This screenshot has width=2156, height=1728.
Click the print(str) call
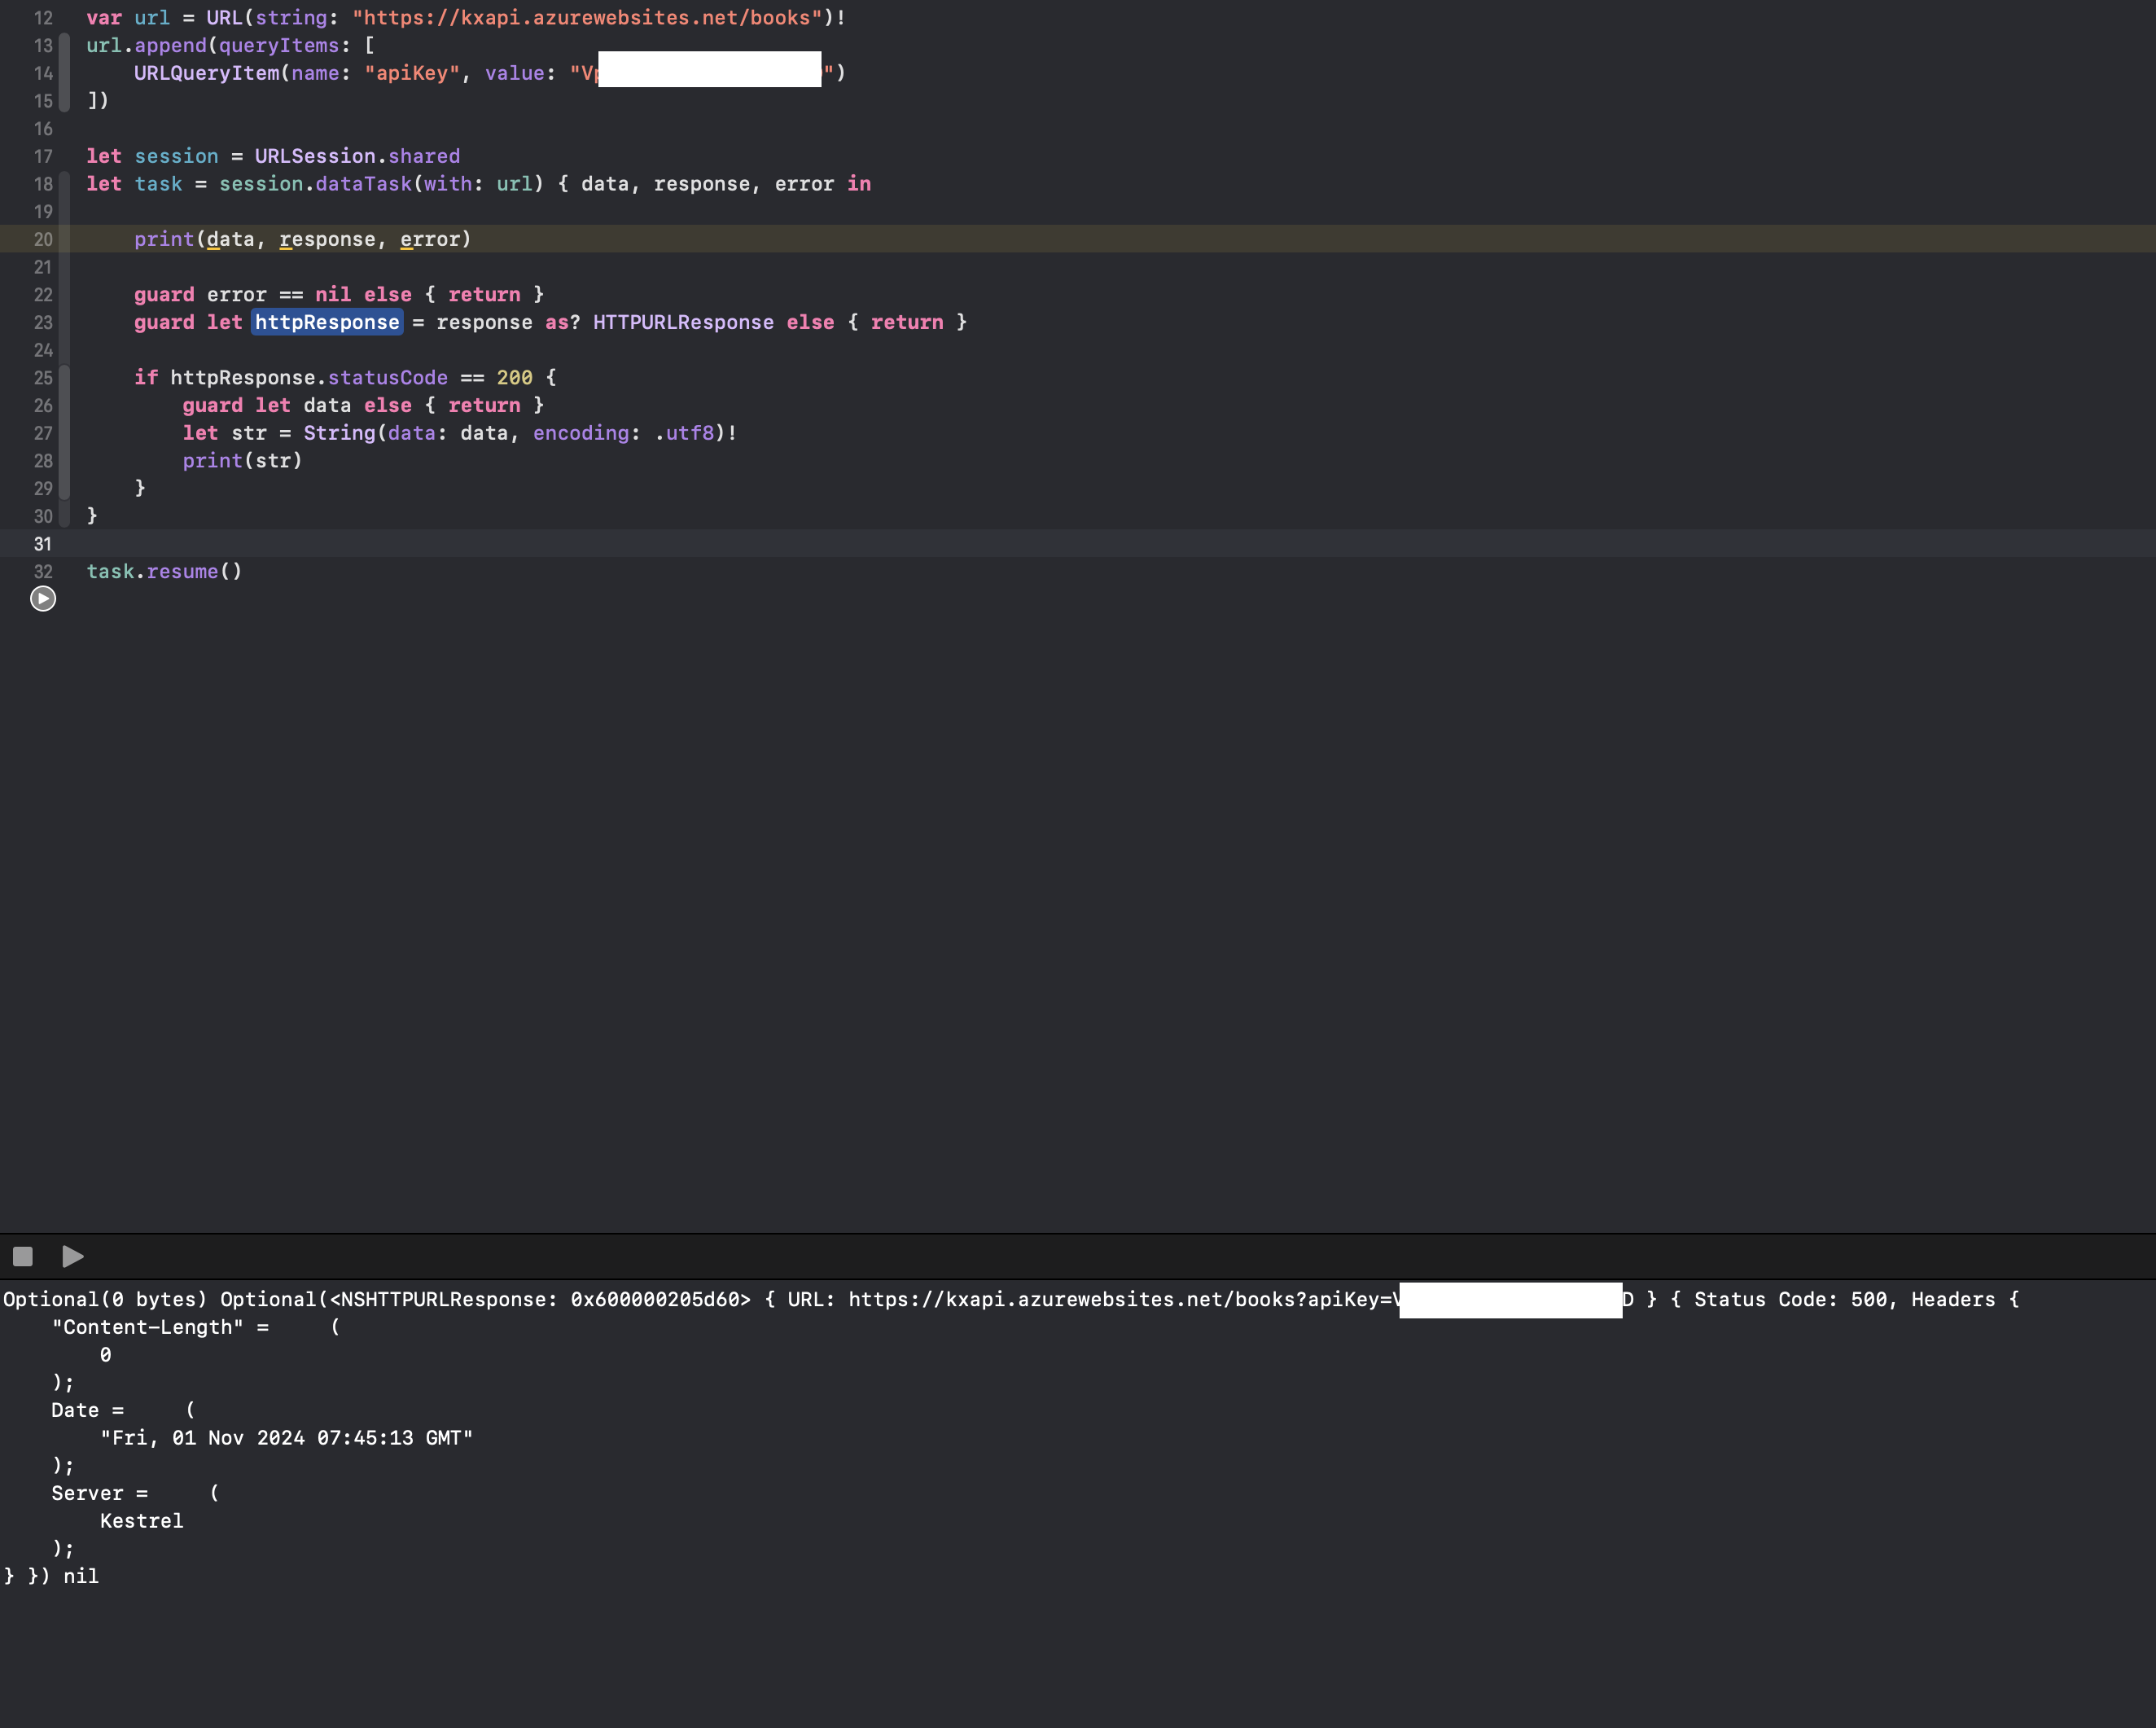(242, 461)
